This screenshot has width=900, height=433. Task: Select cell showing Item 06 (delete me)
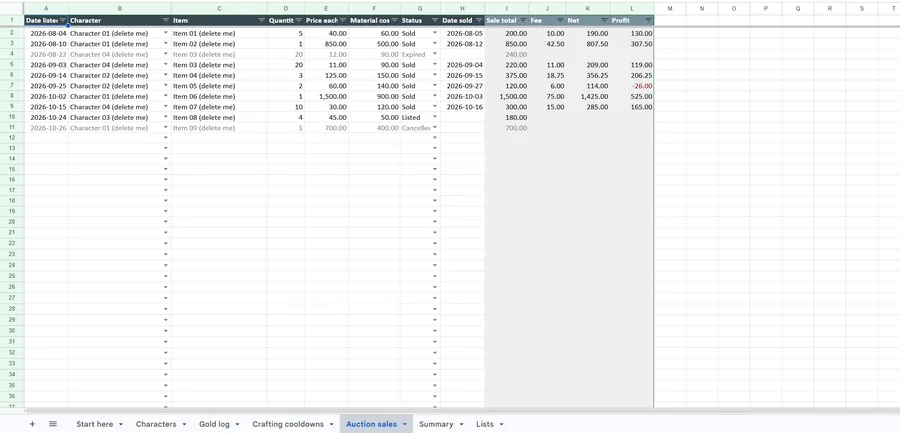click(x=219, y=96)
